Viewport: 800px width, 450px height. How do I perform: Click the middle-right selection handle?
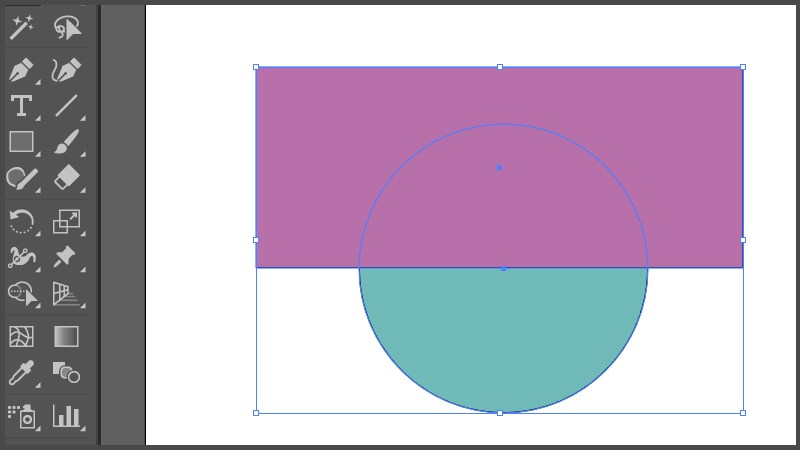(743, 240)
